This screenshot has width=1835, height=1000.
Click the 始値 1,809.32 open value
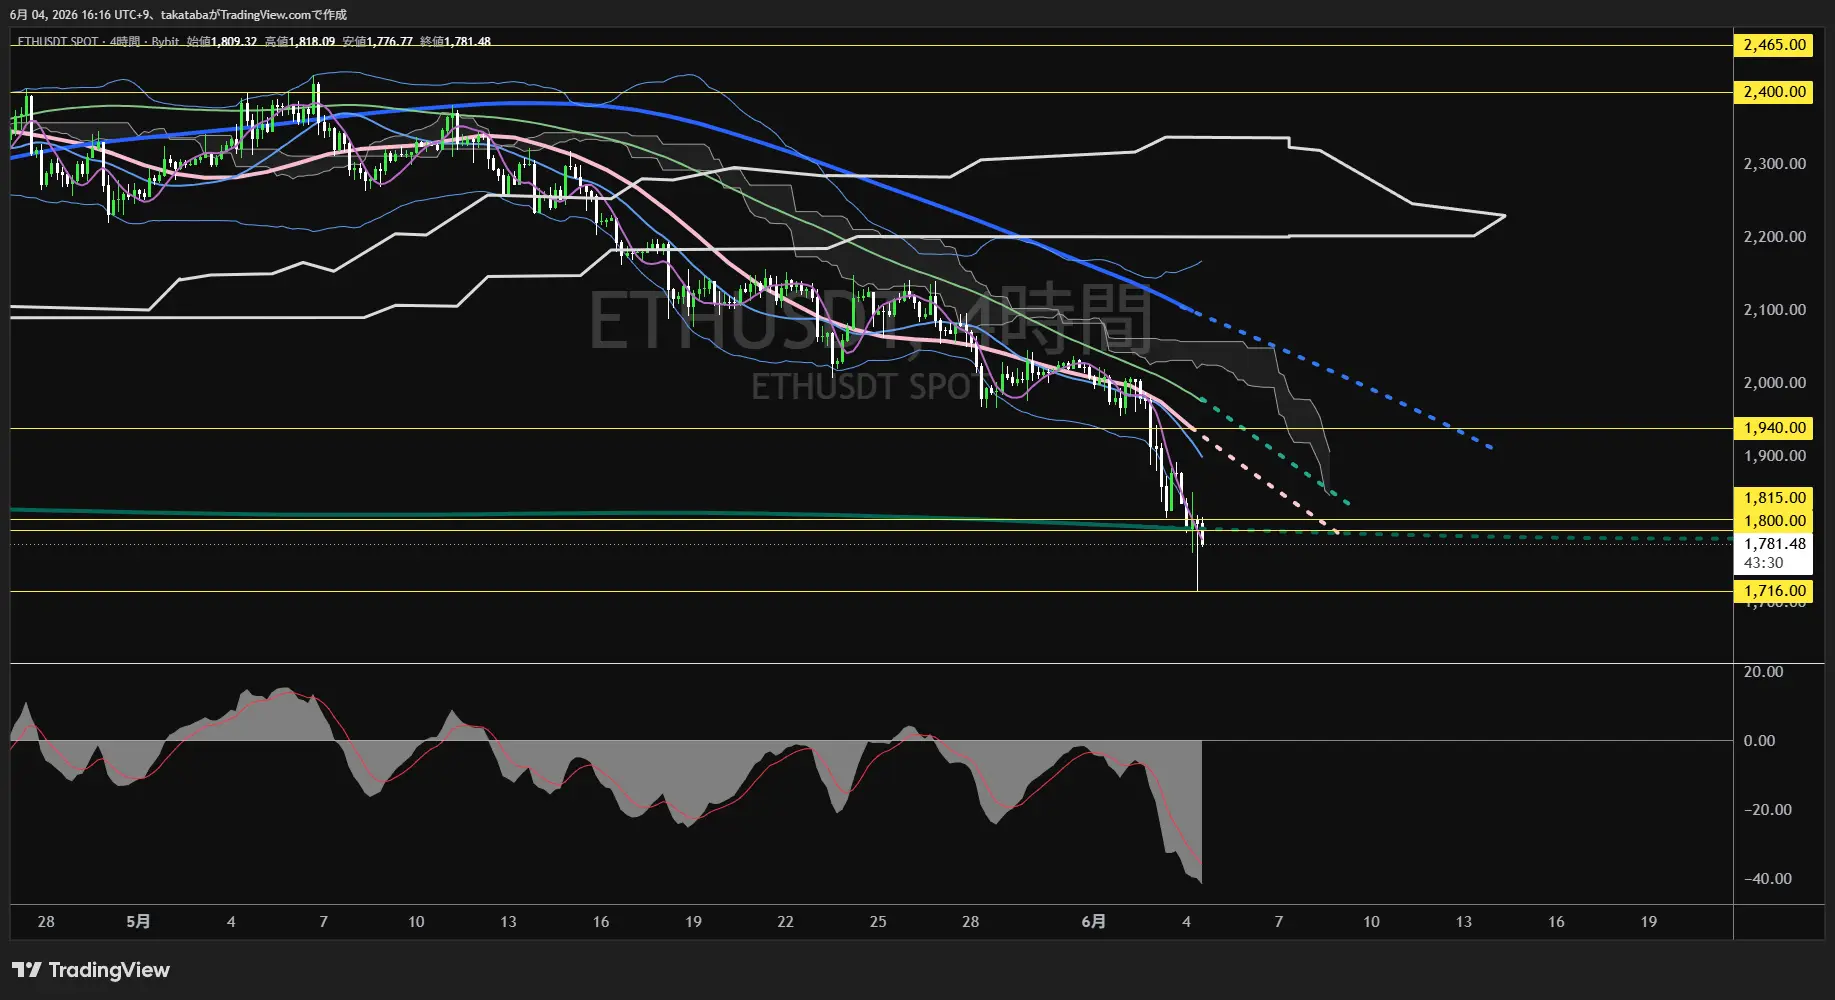click(x=222, y=42)
